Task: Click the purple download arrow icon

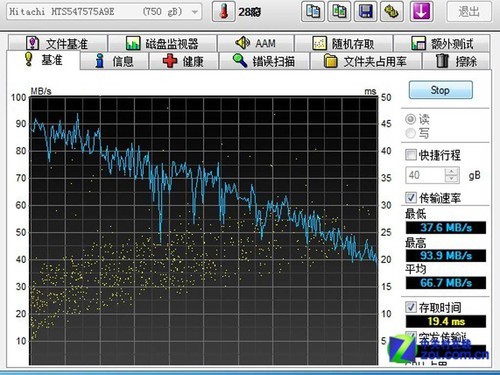Action: [421, 12]
